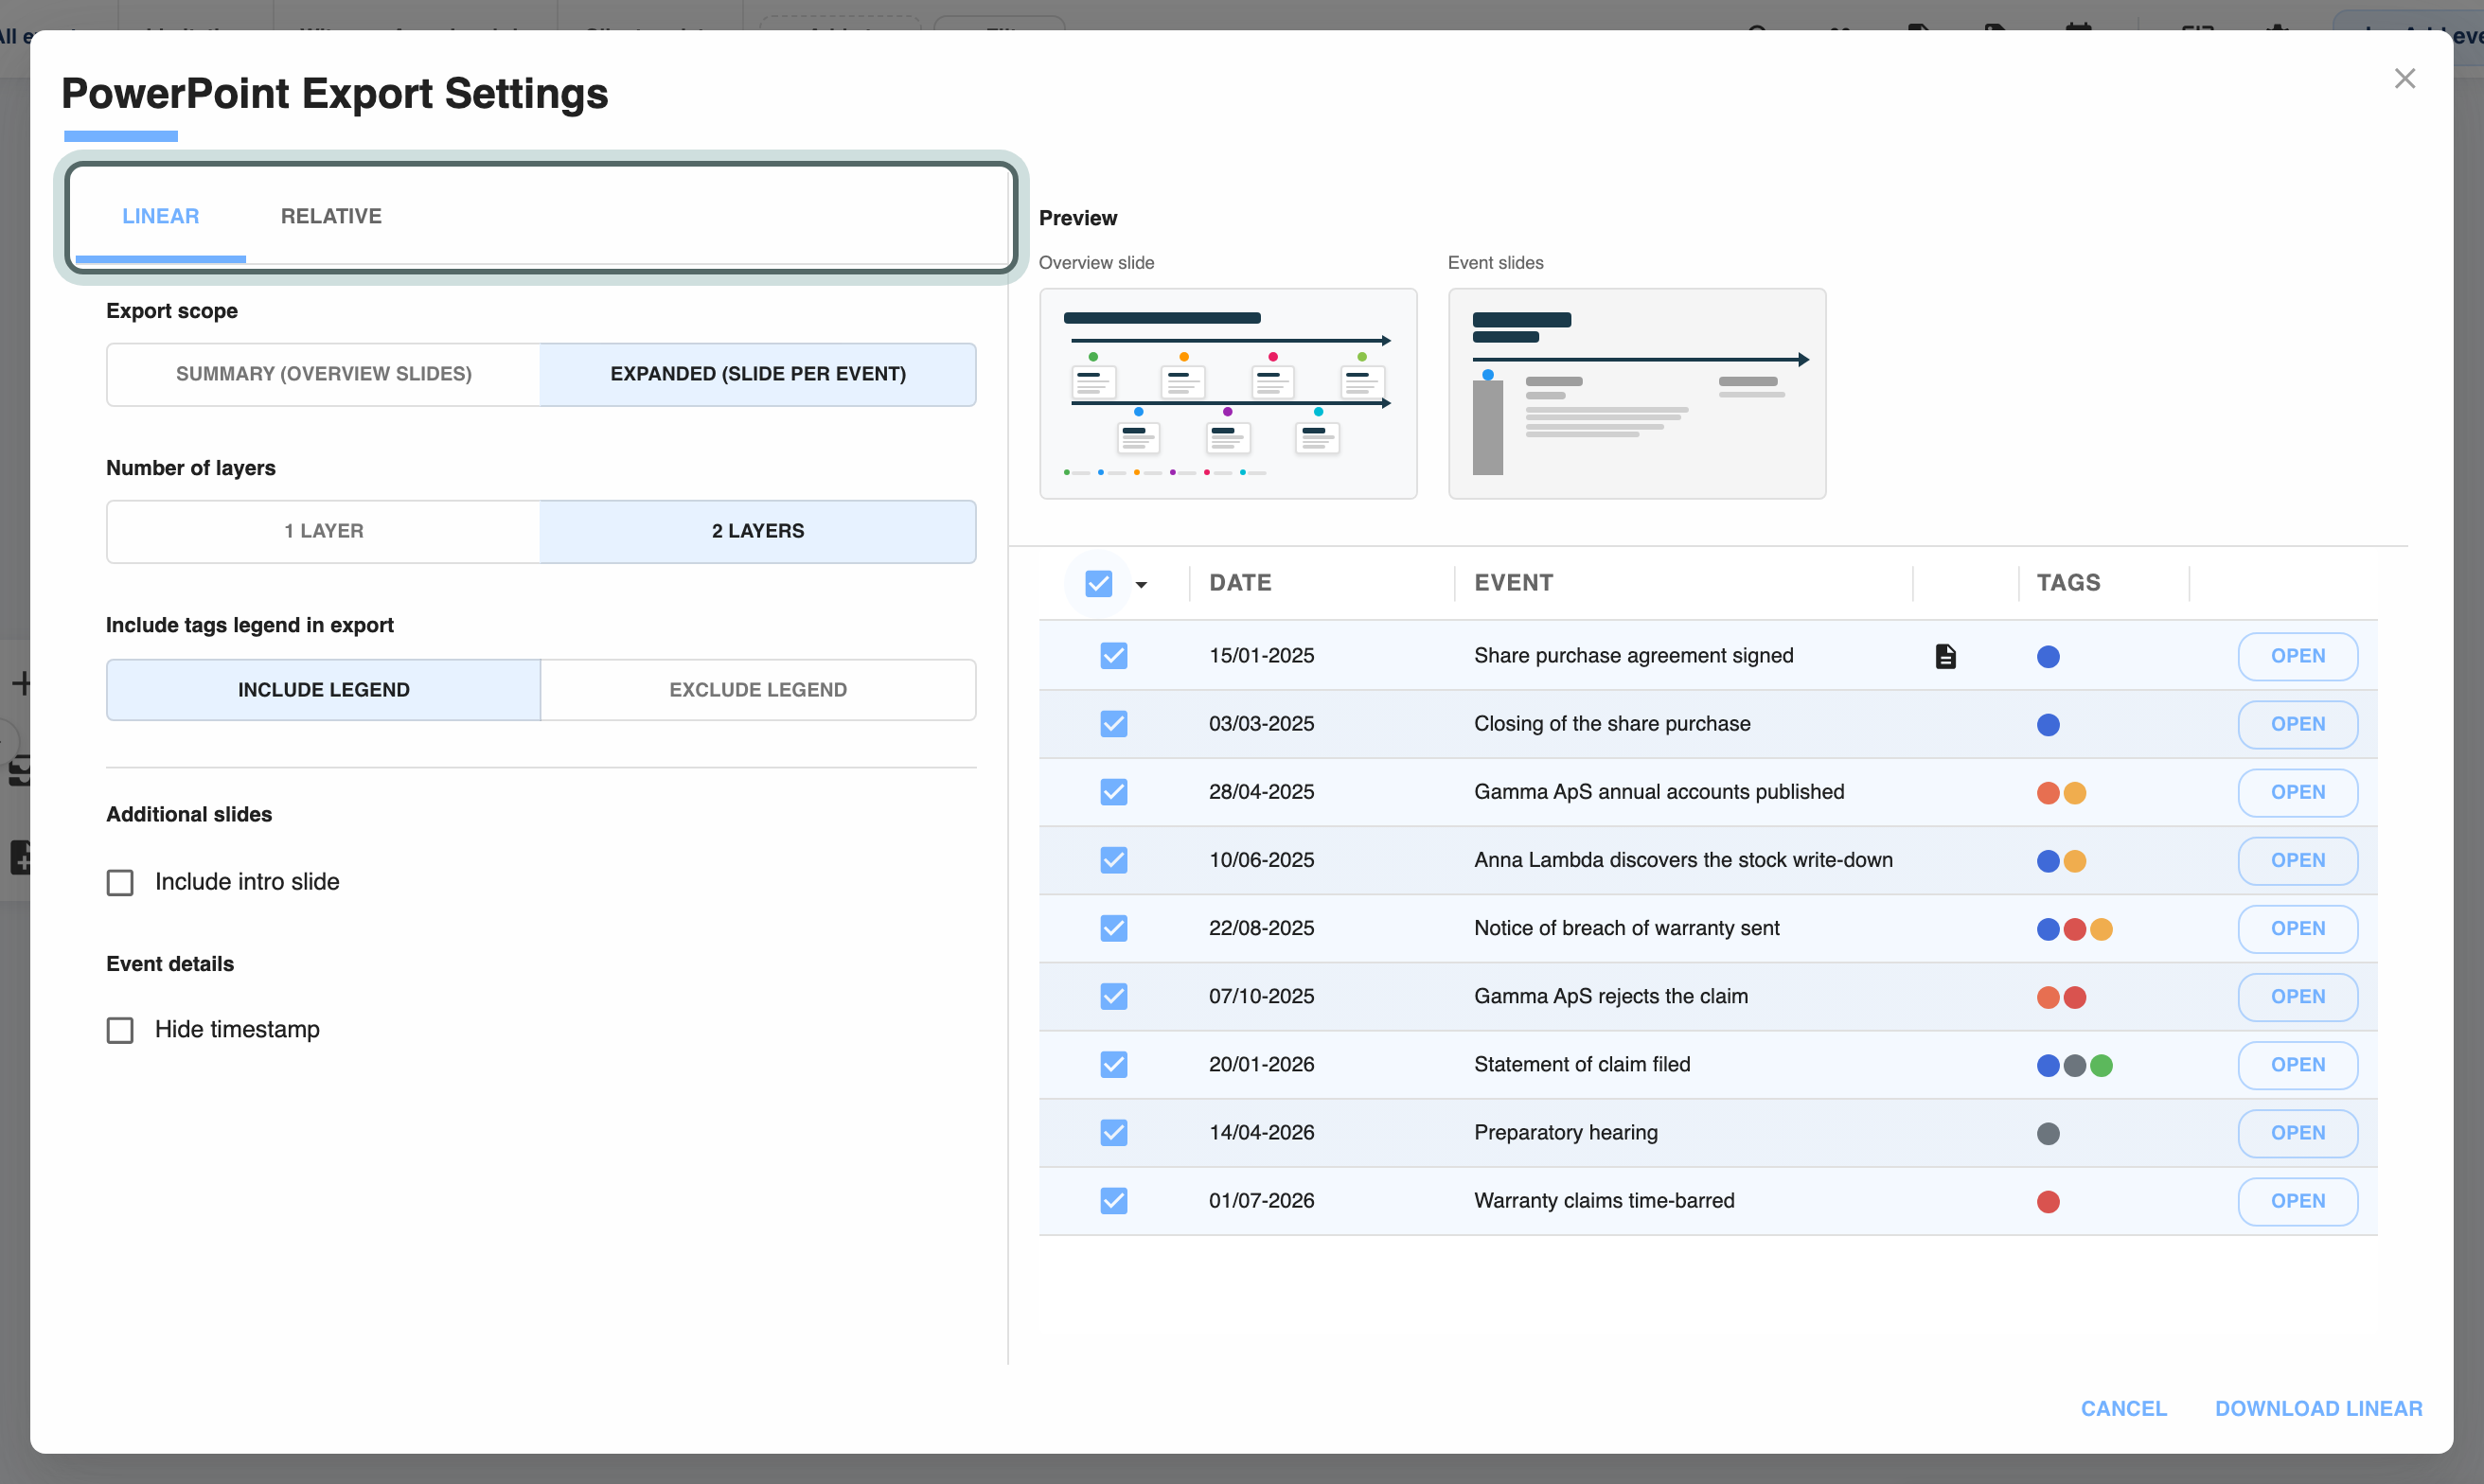Select INCLUDE LEGEND option
Viewport: 2484px width, 1484px height.
(323, 690)
